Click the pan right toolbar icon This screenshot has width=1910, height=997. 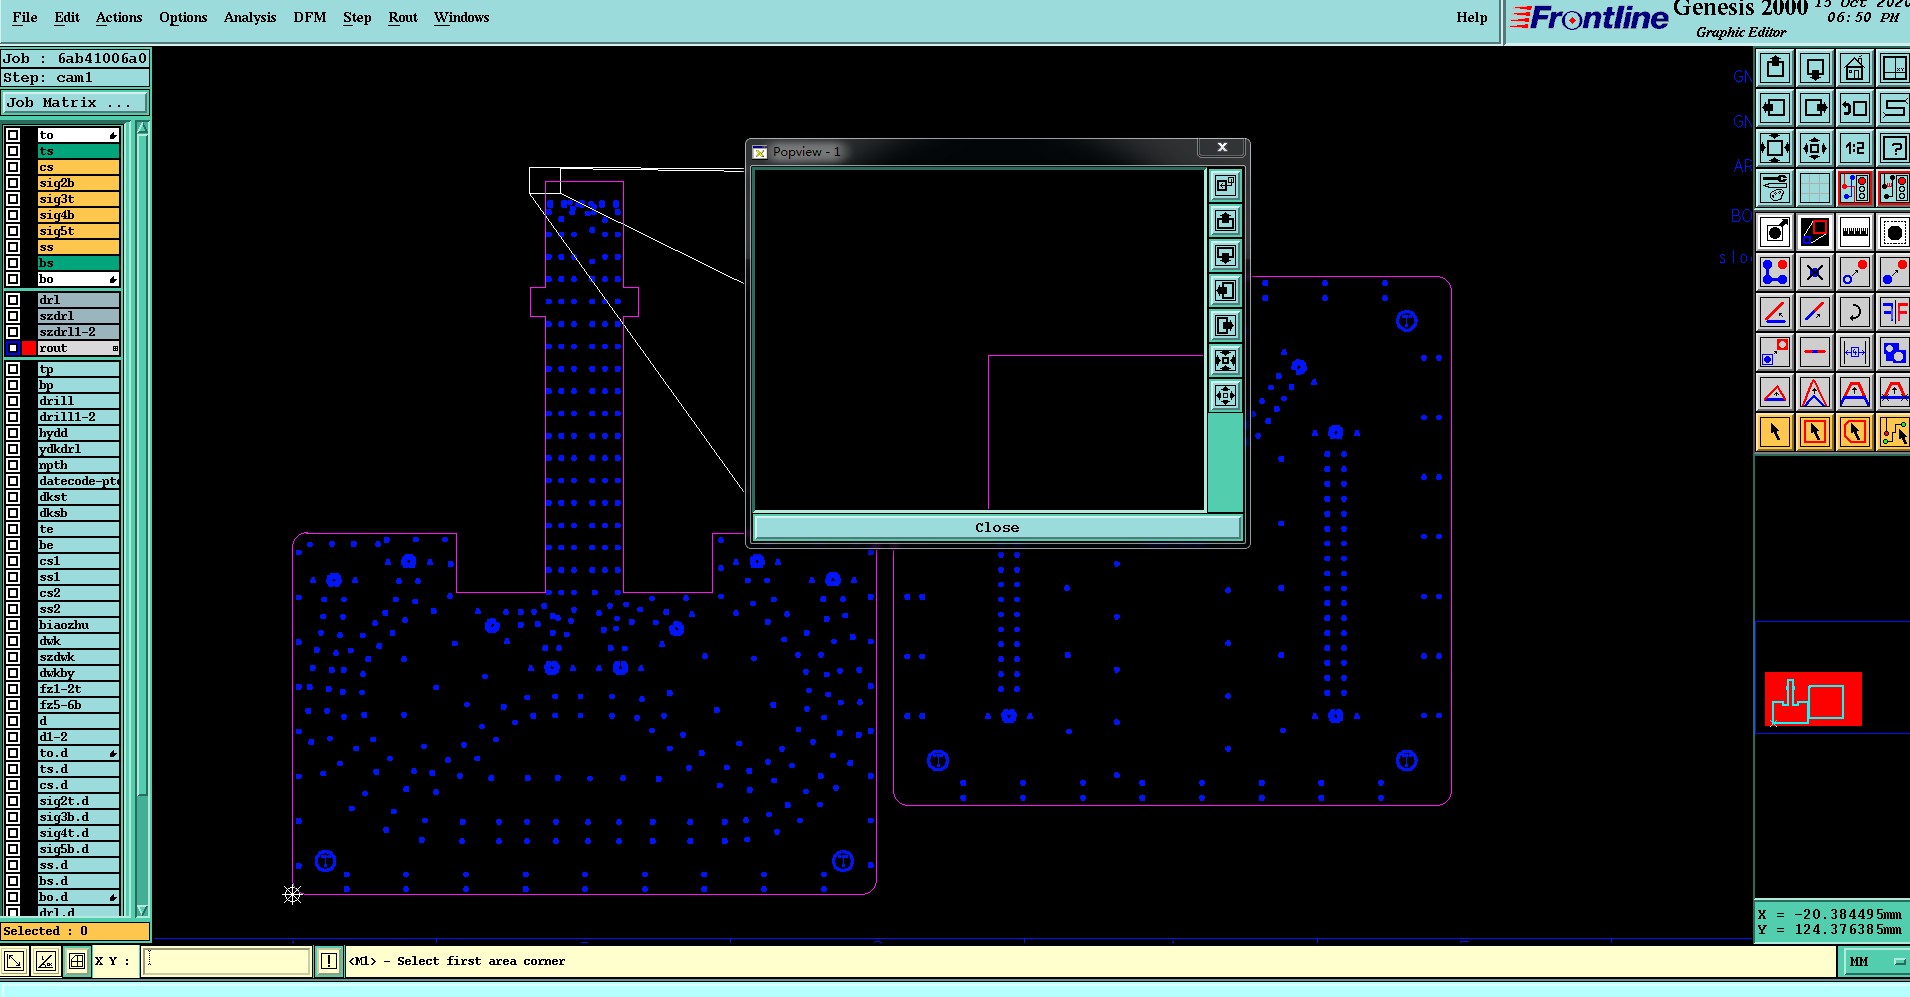(x=1815, y=108)
